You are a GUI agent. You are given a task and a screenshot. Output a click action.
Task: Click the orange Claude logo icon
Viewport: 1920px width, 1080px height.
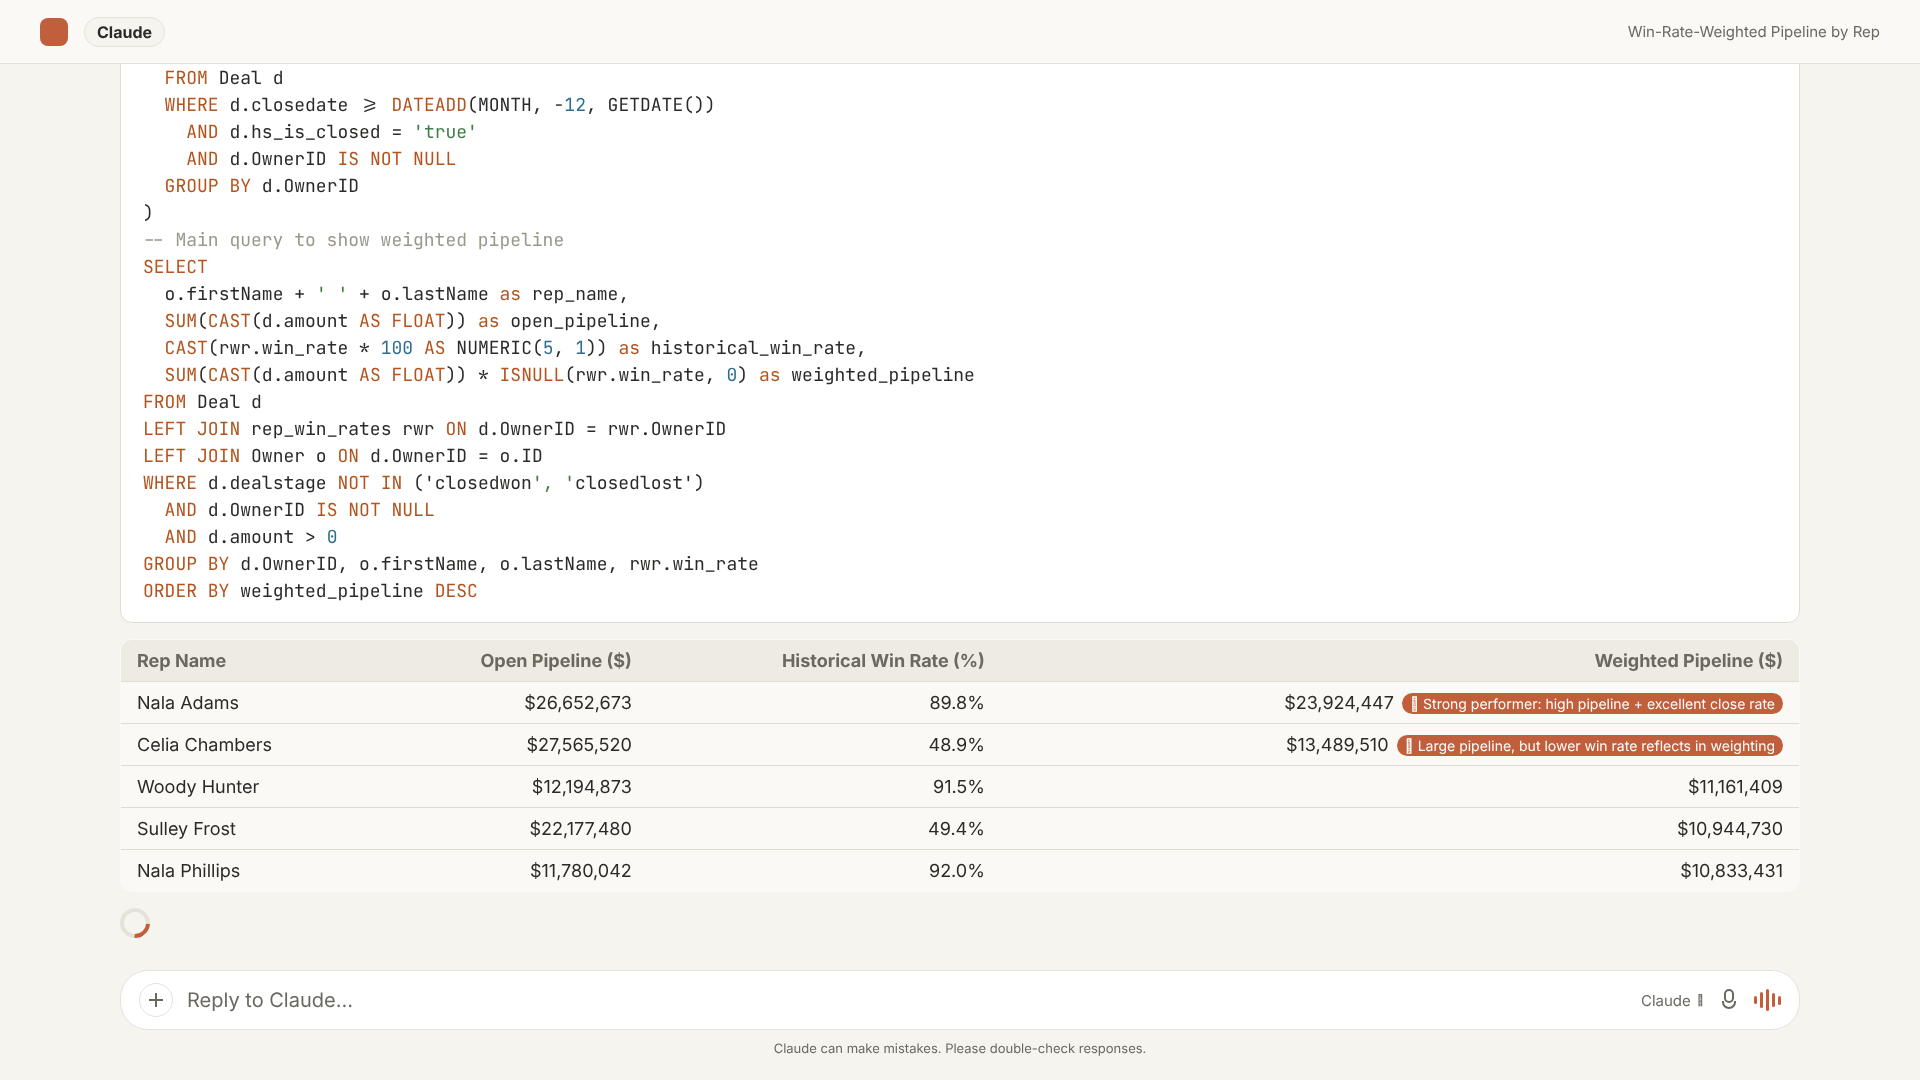(x=54, y=32)
